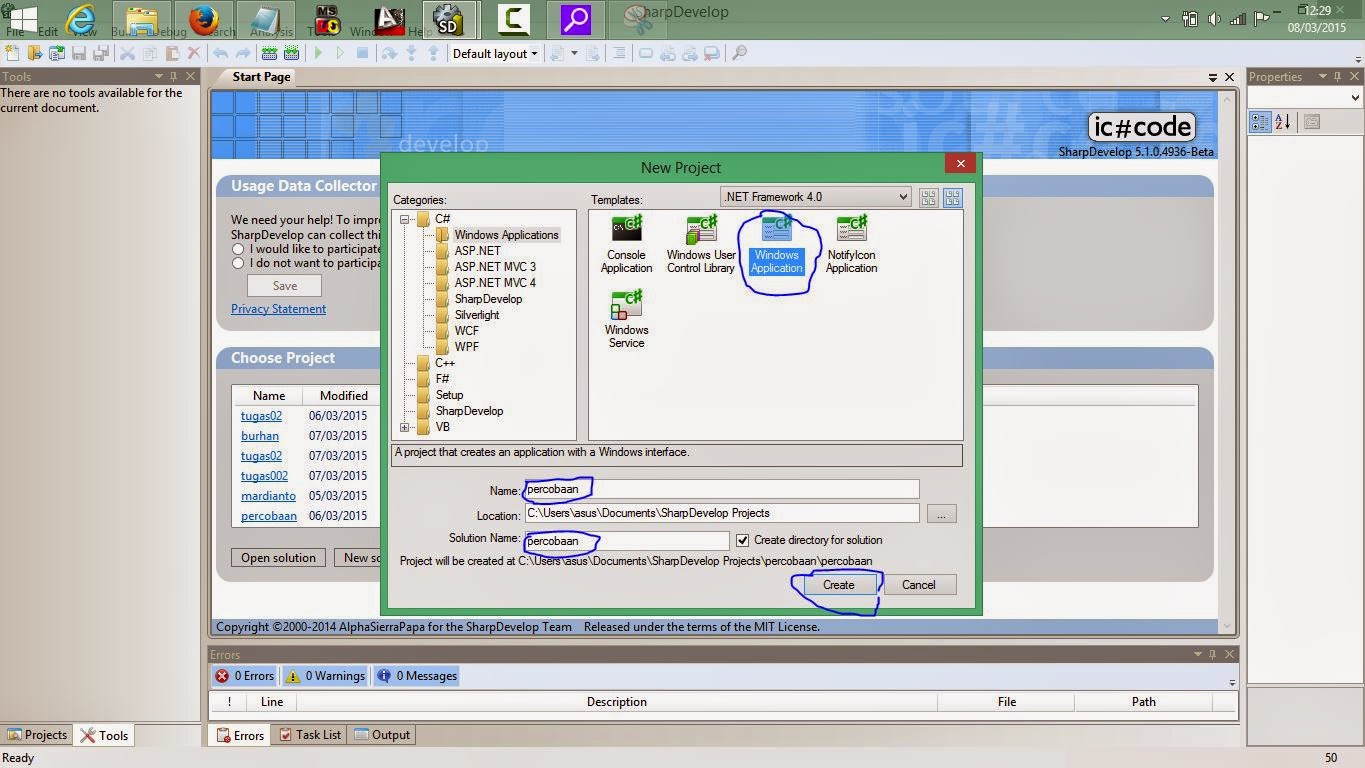
Task: Click the Open solution button
Action: (278, 558)
